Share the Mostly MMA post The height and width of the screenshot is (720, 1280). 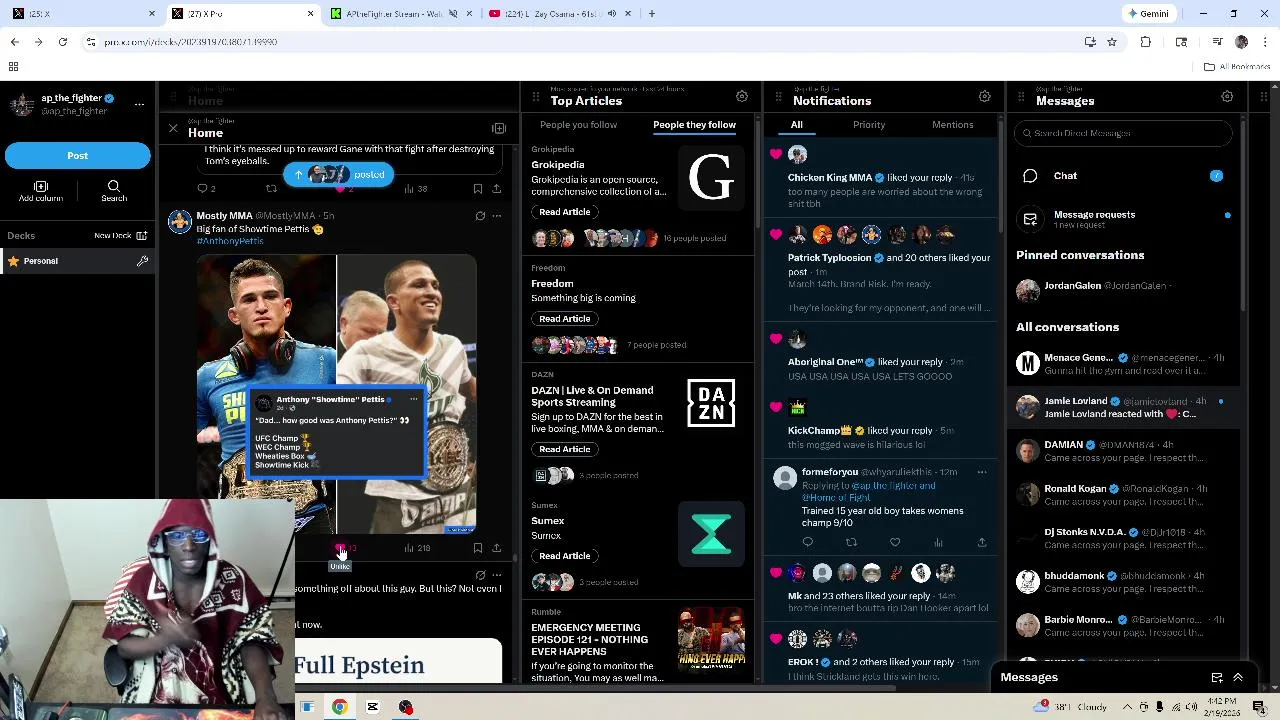pyautogui.click(x=496, y=548)
